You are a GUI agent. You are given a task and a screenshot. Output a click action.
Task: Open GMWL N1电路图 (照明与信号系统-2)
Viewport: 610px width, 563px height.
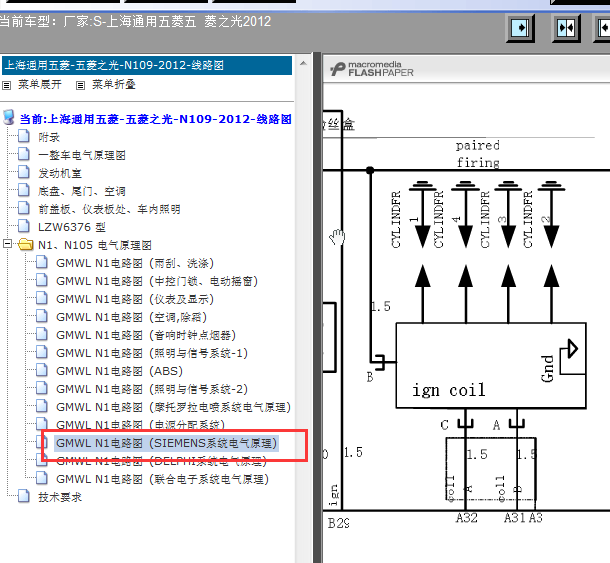coord(152,389)
